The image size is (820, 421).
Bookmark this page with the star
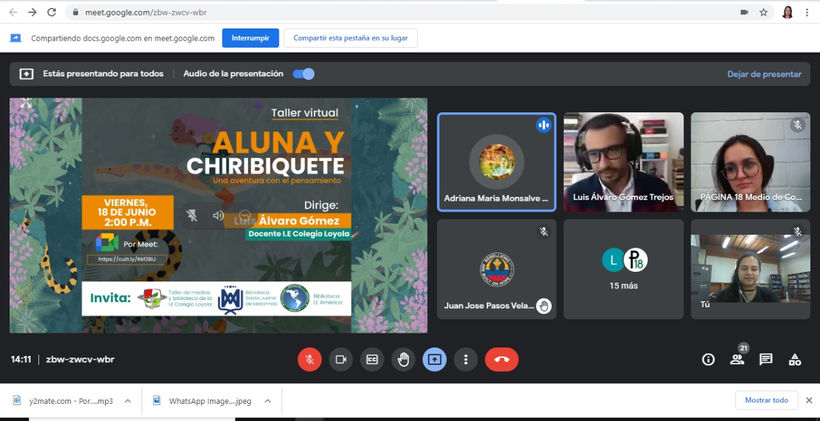tap(764, 12)
